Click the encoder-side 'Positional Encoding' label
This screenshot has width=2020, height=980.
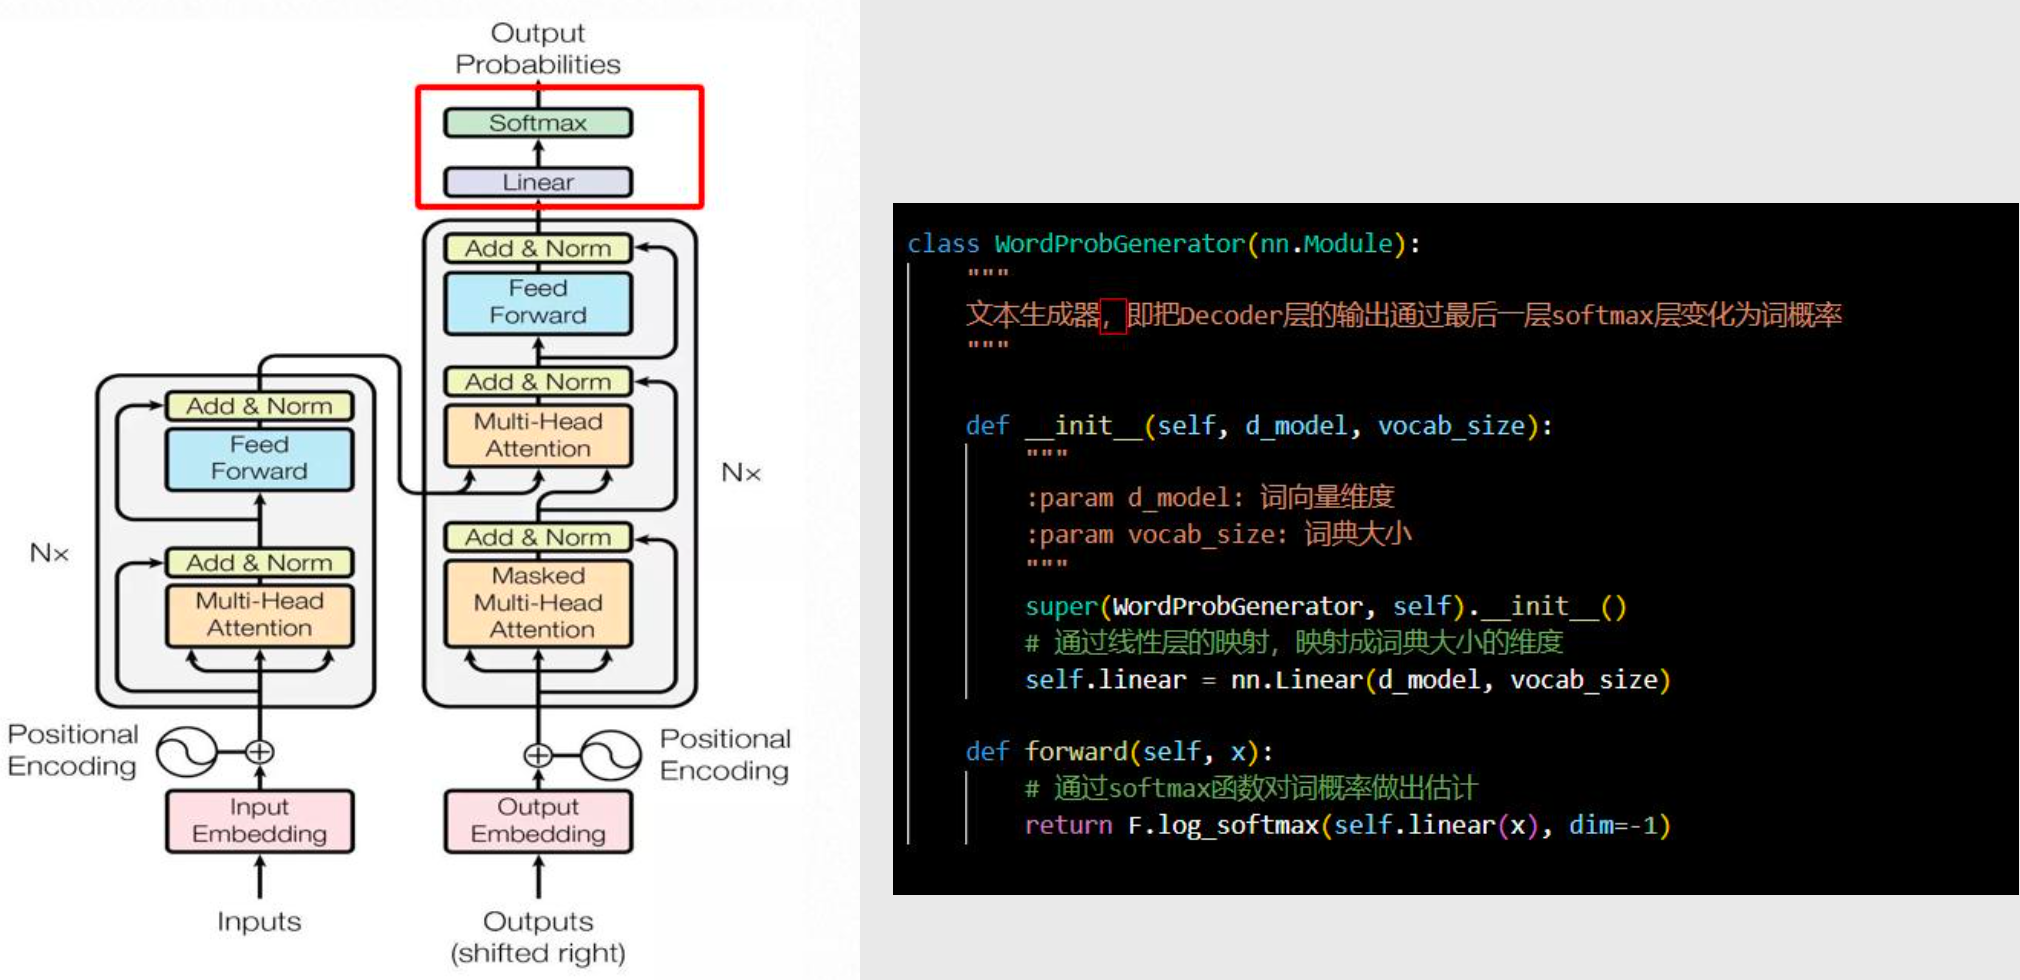[72, 750]
